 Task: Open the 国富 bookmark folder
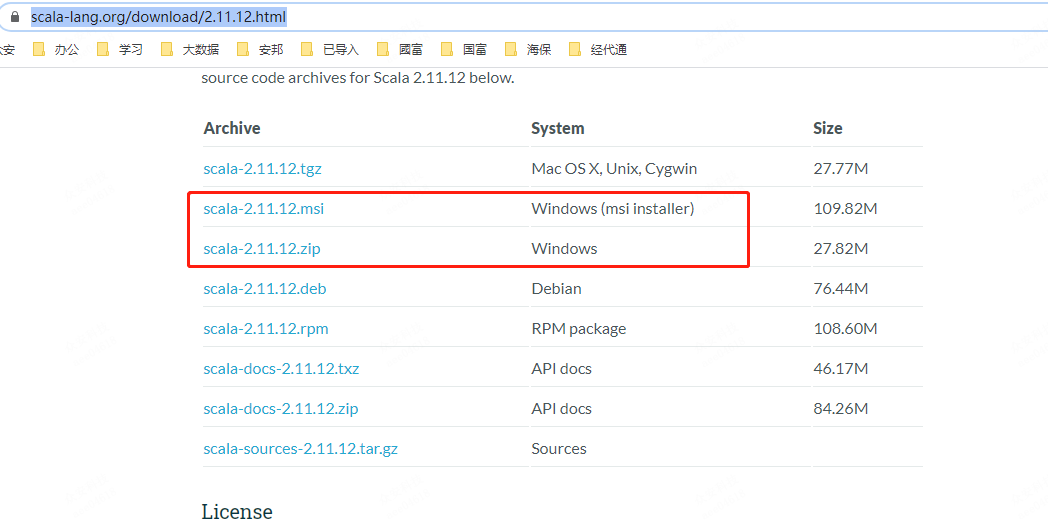click(465, 49)
